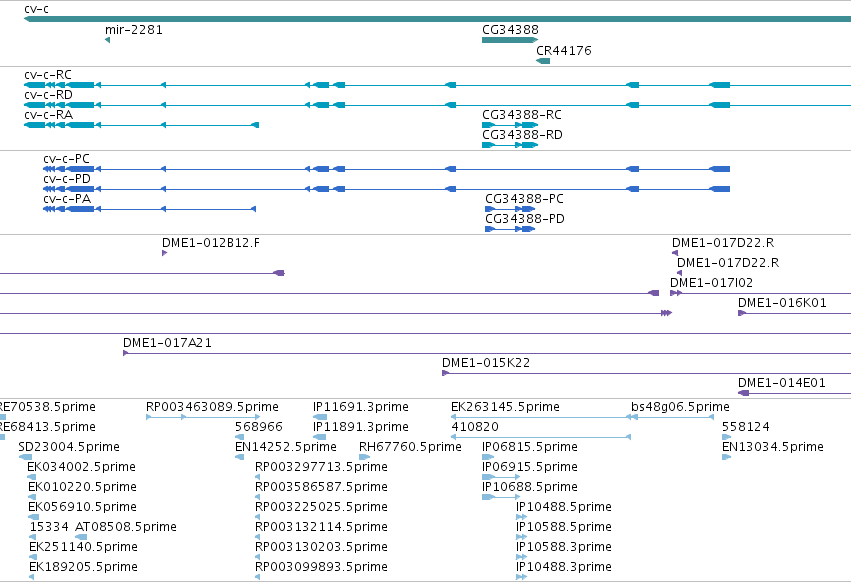The width and height of the screenshot is (851, 582).
Task: Click the DME1-014E01 clone label
Action: click(x=782, y=383)
